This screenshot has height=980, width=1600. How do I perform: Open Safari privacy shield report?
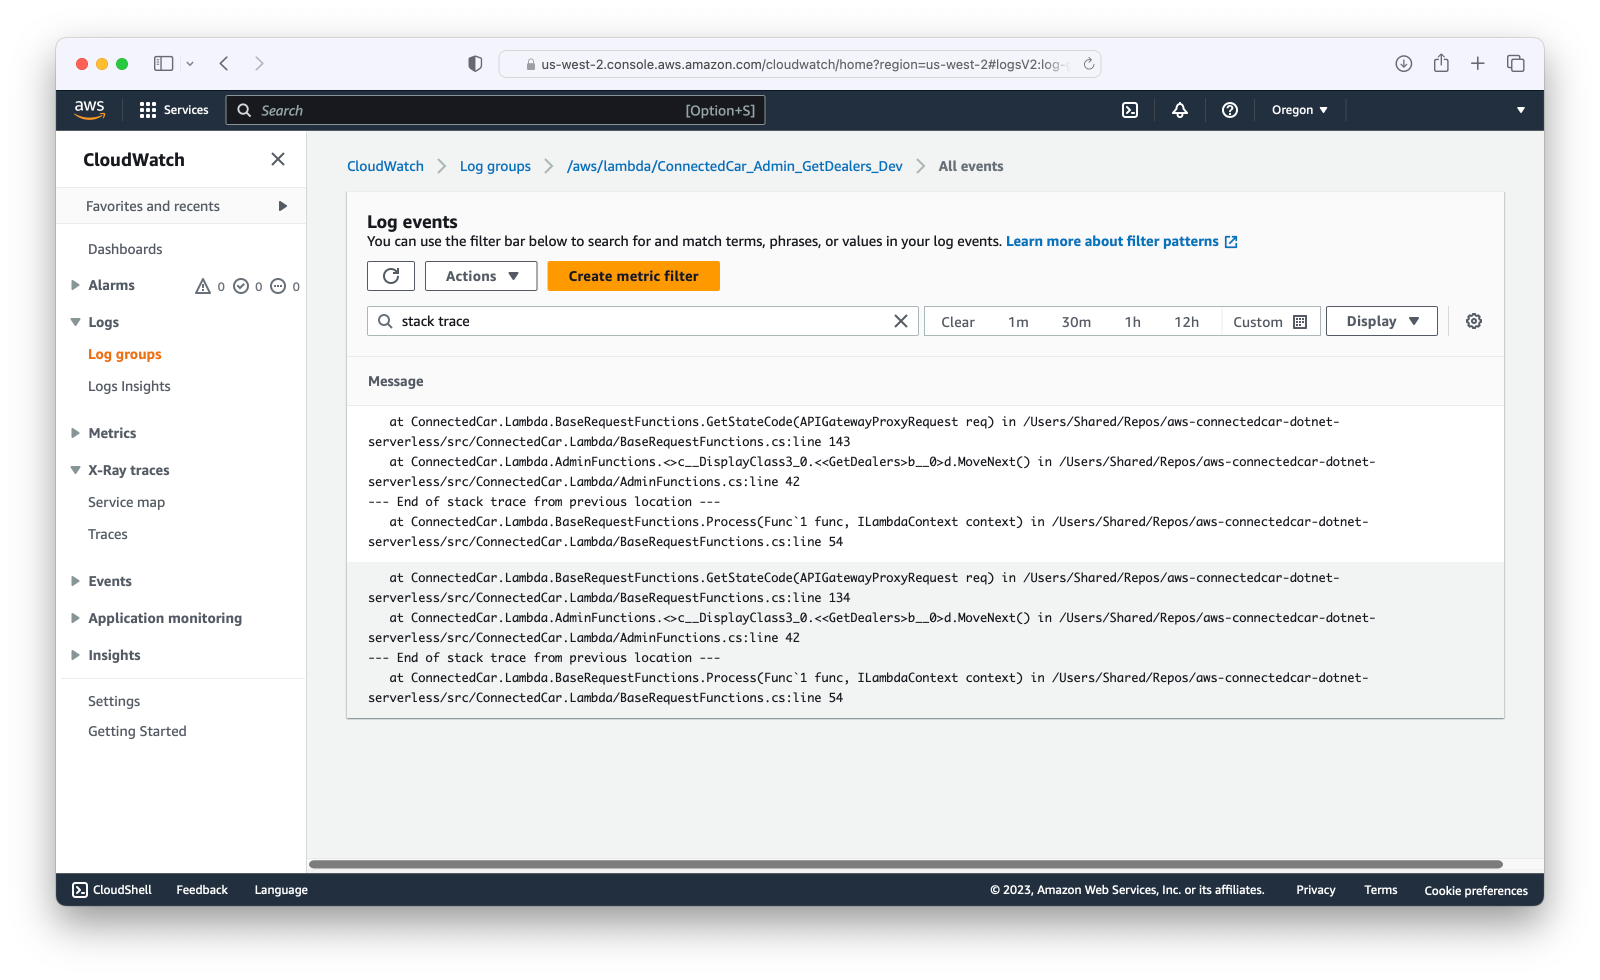pyautogui.click(x=475, y=64)
